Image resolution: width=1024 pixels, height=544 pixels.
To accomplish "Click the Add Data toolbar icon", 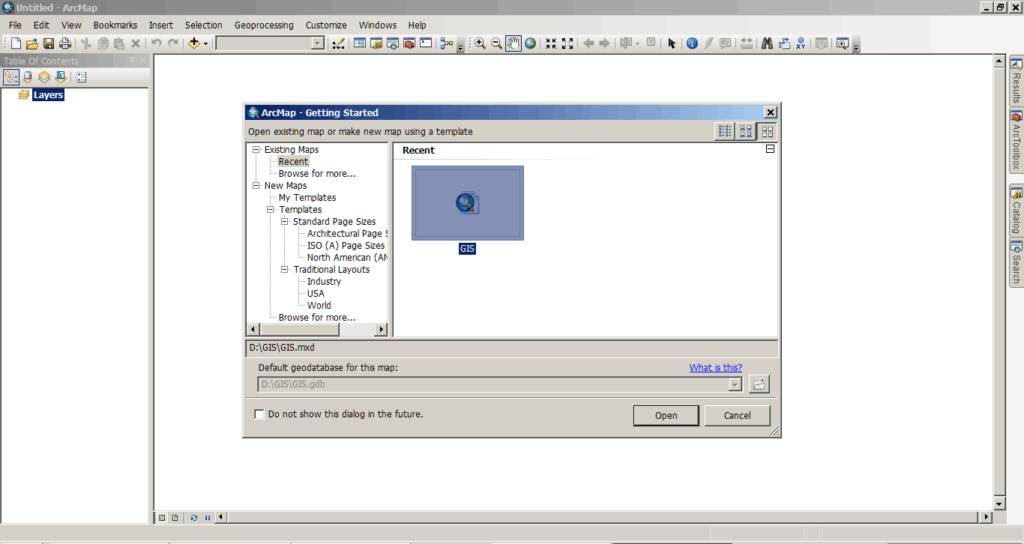I will 194,43.
